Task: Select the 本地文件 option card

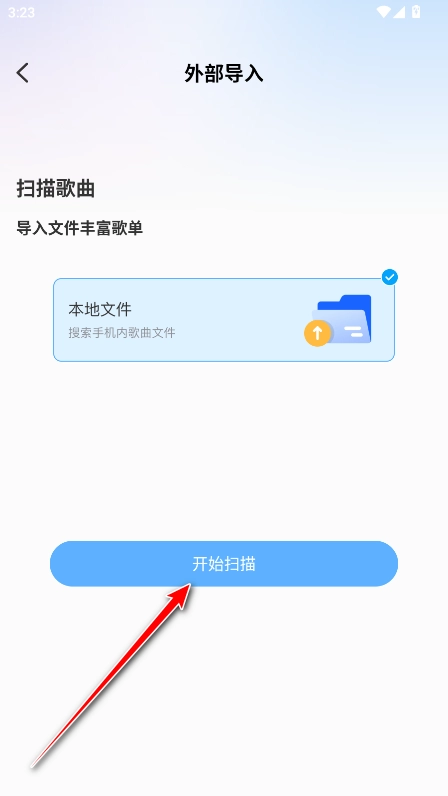Action: [223, 320]
